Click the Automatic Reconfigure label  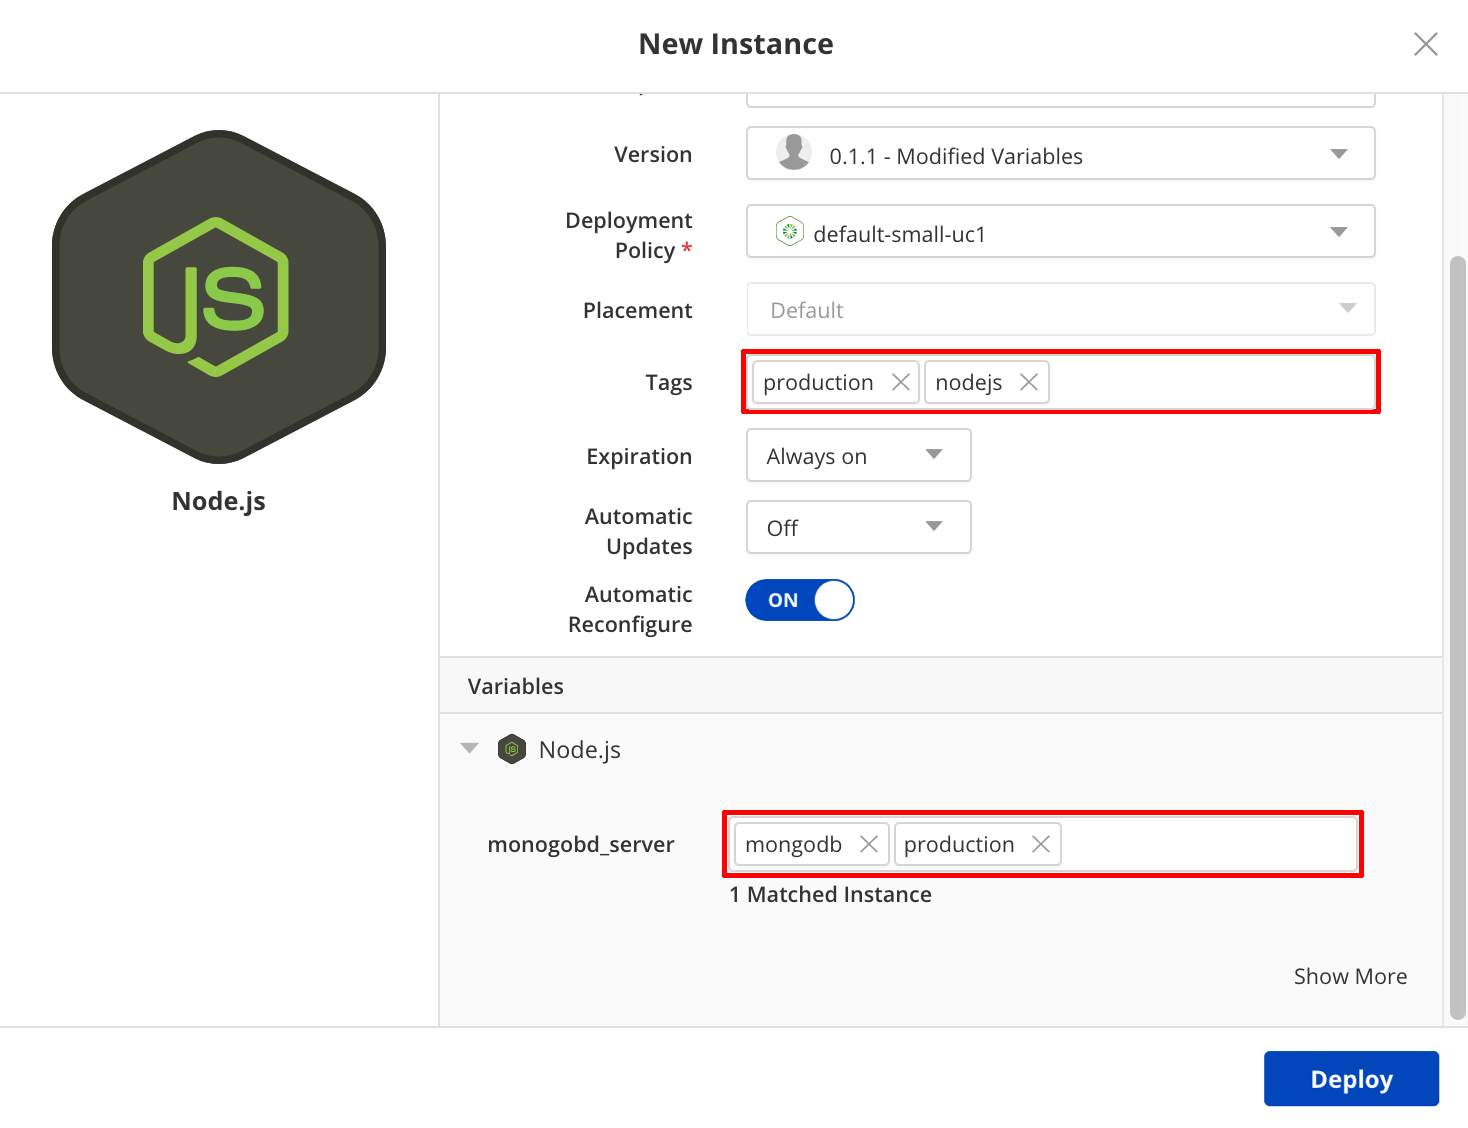[x=630, y=609]
